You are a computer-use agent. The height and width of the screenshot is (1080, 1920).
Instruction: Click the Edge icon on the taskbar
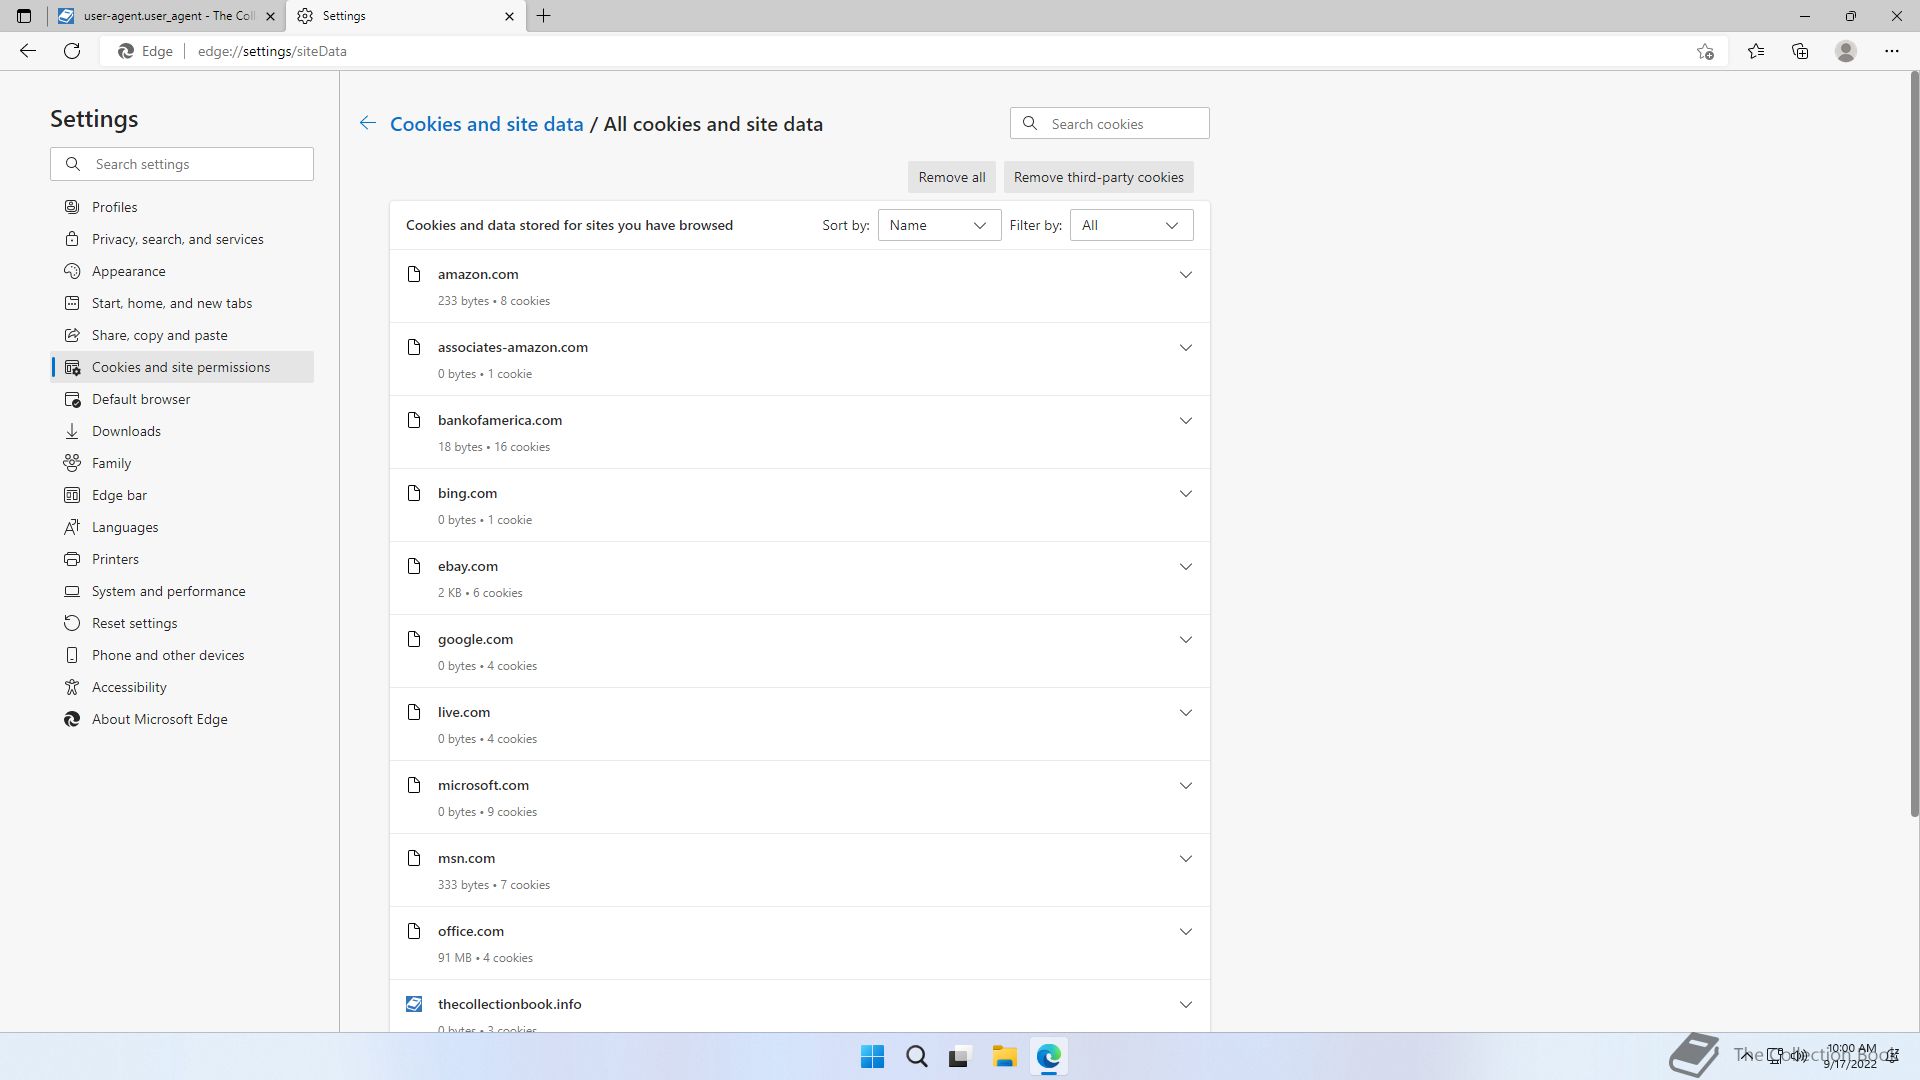pyautogui.click(x=1048, y=1057)
